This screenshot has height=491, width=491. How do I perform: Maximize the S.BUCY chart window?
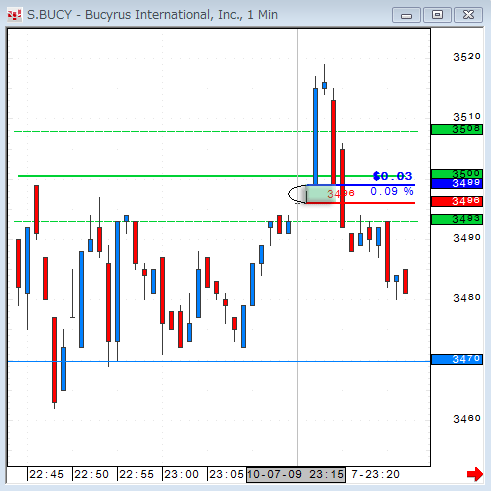[x=437, y=15]
